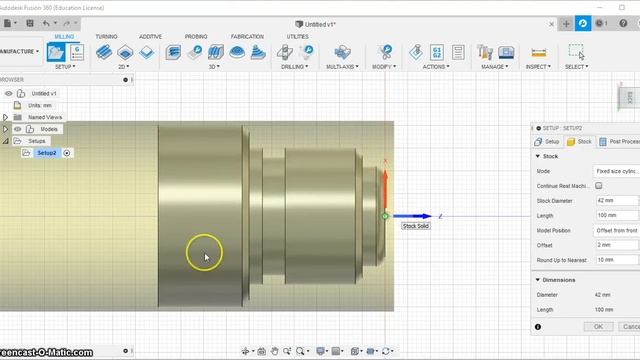The width and height of the screenshot is (640, 360).
Task: Select the Drill tool
Action: (284, 52)
